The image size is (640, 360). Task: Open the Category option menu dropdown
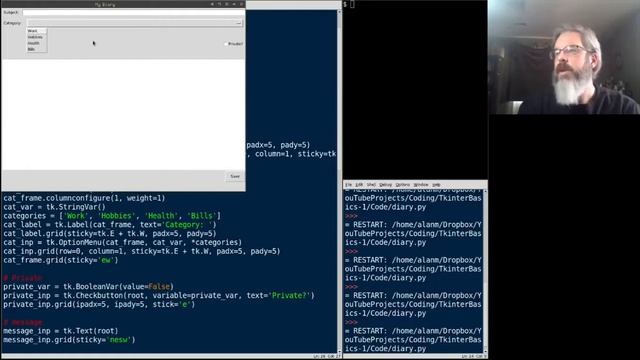click(135, 23)
